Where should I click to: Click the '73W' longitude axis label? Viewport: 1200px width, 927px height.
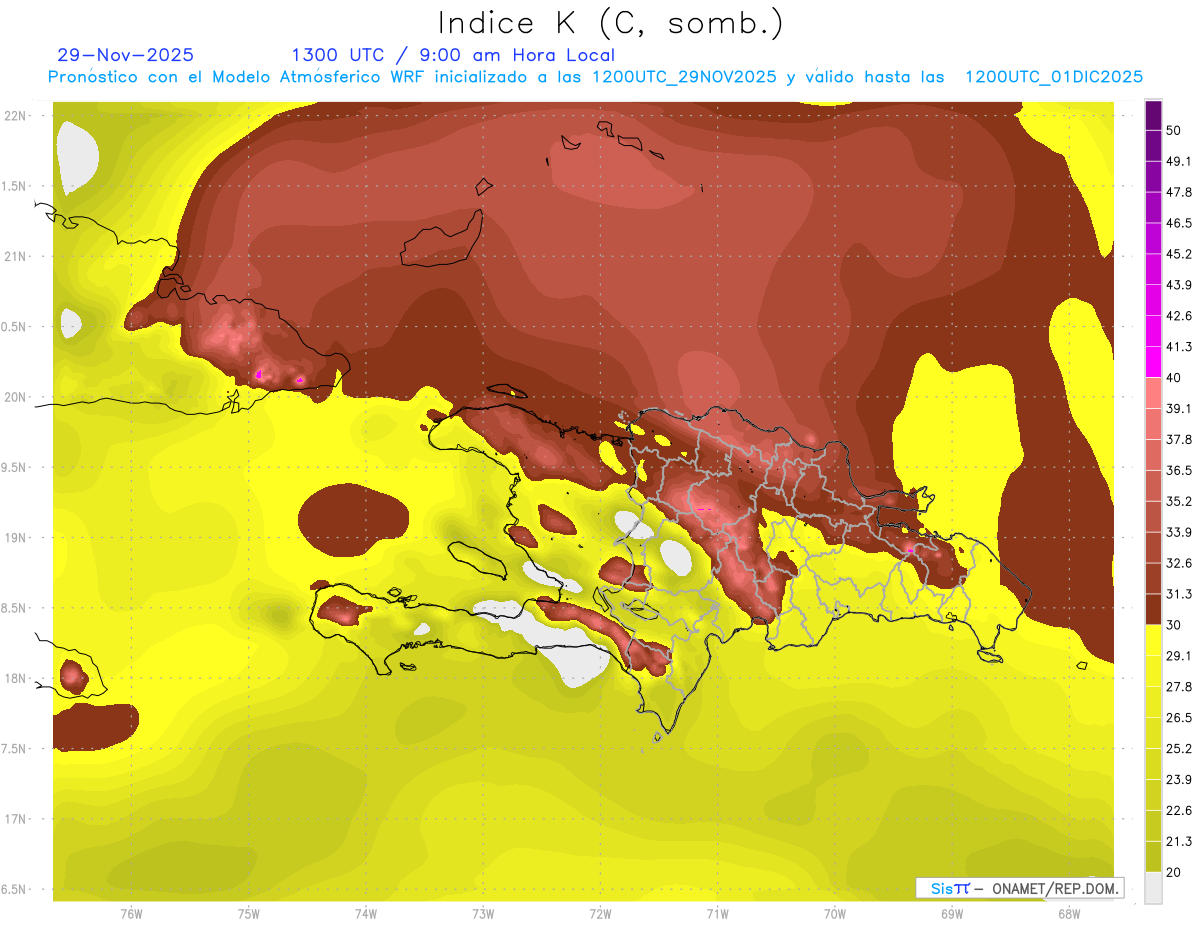(x=483, y=914)
